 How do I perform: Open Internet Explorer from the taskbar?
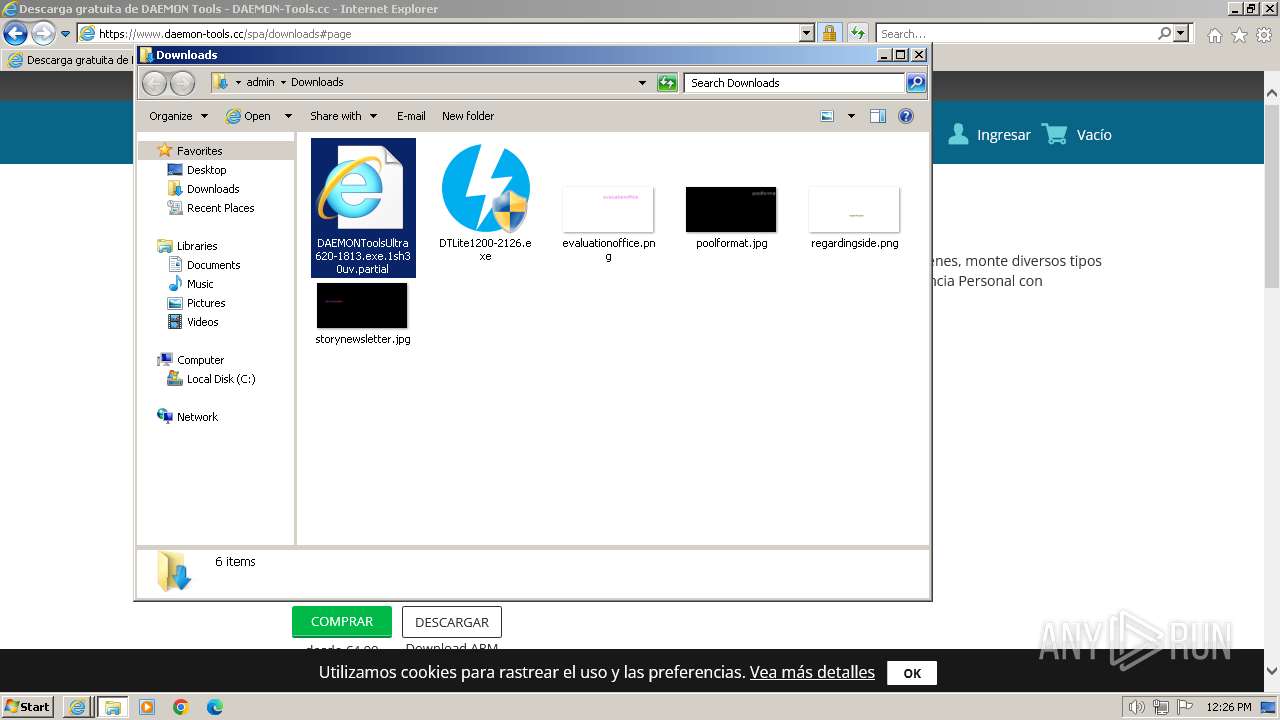(77, 707)
